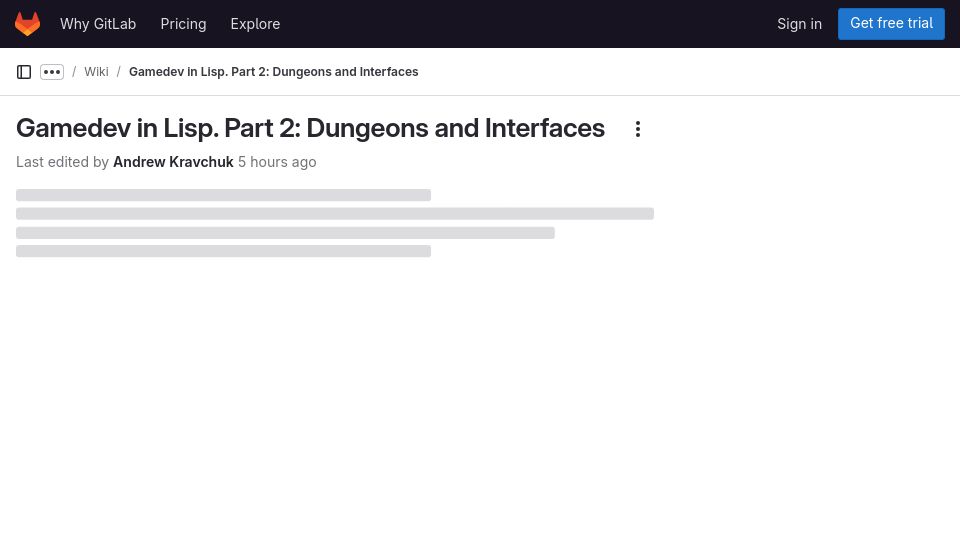
Task: Click the Gamedev in Lisp breadcrumb item
Action: [274, 72]
